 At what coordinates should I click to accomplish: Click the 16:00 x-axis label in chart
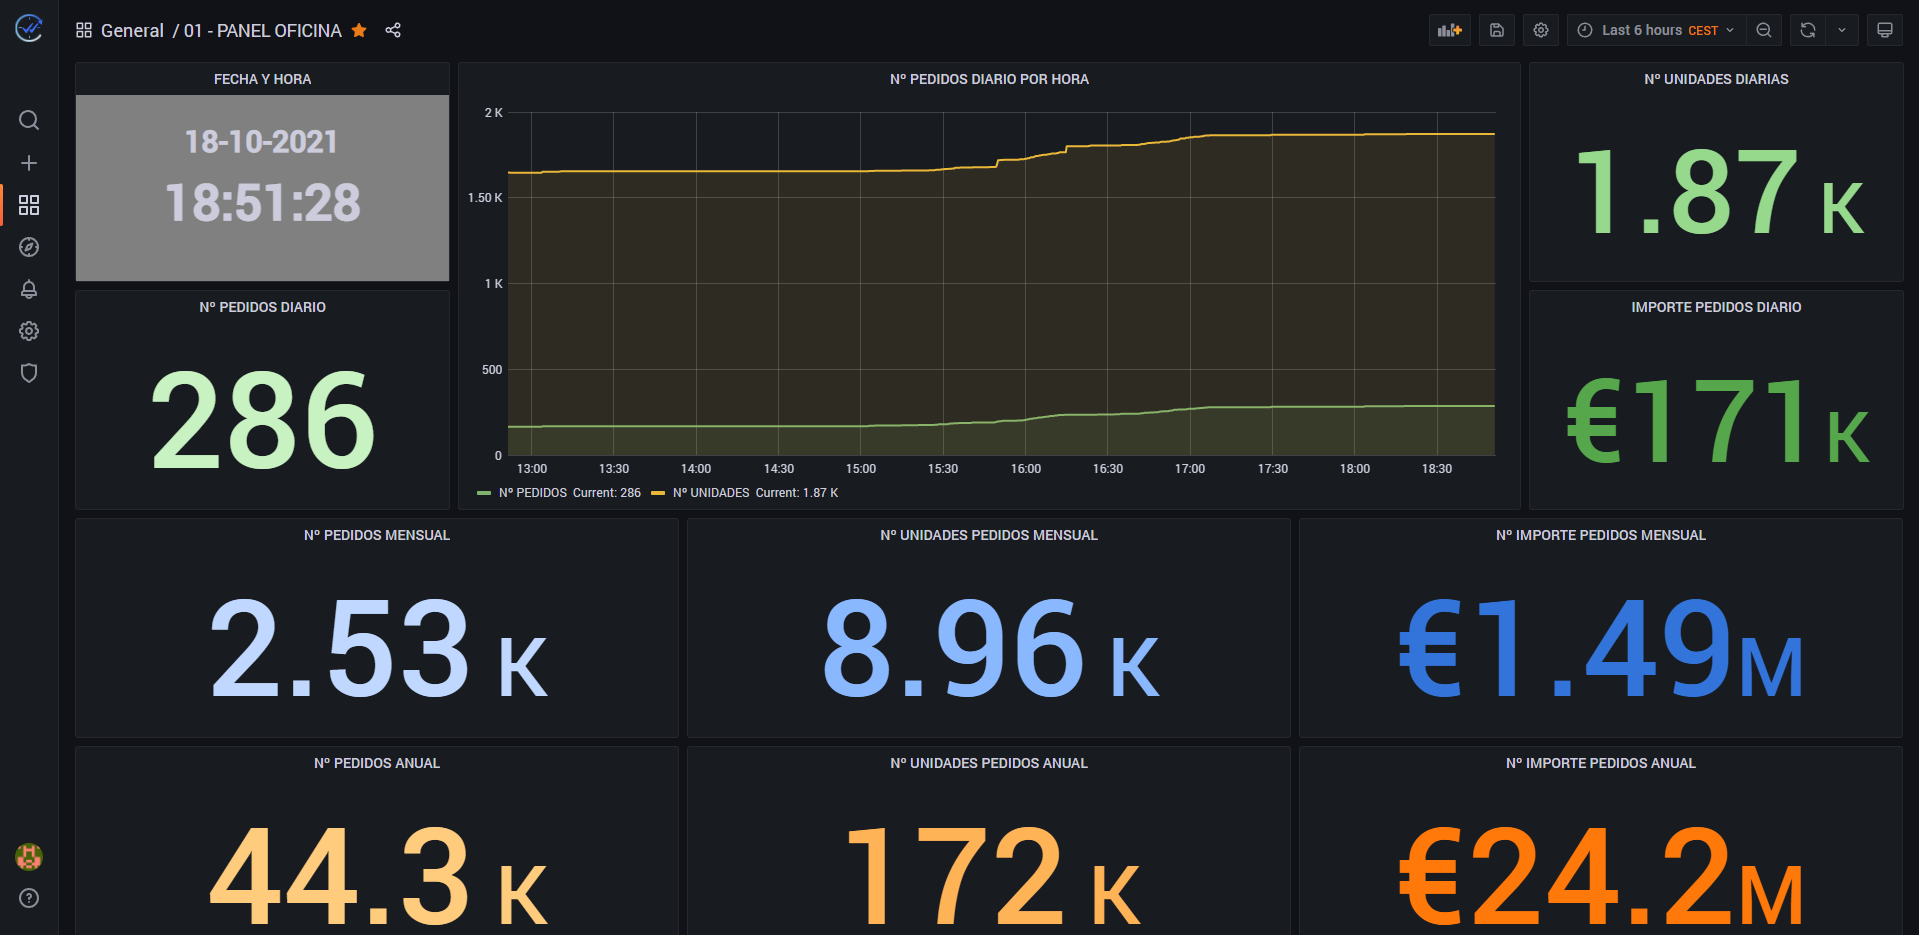1026,469
